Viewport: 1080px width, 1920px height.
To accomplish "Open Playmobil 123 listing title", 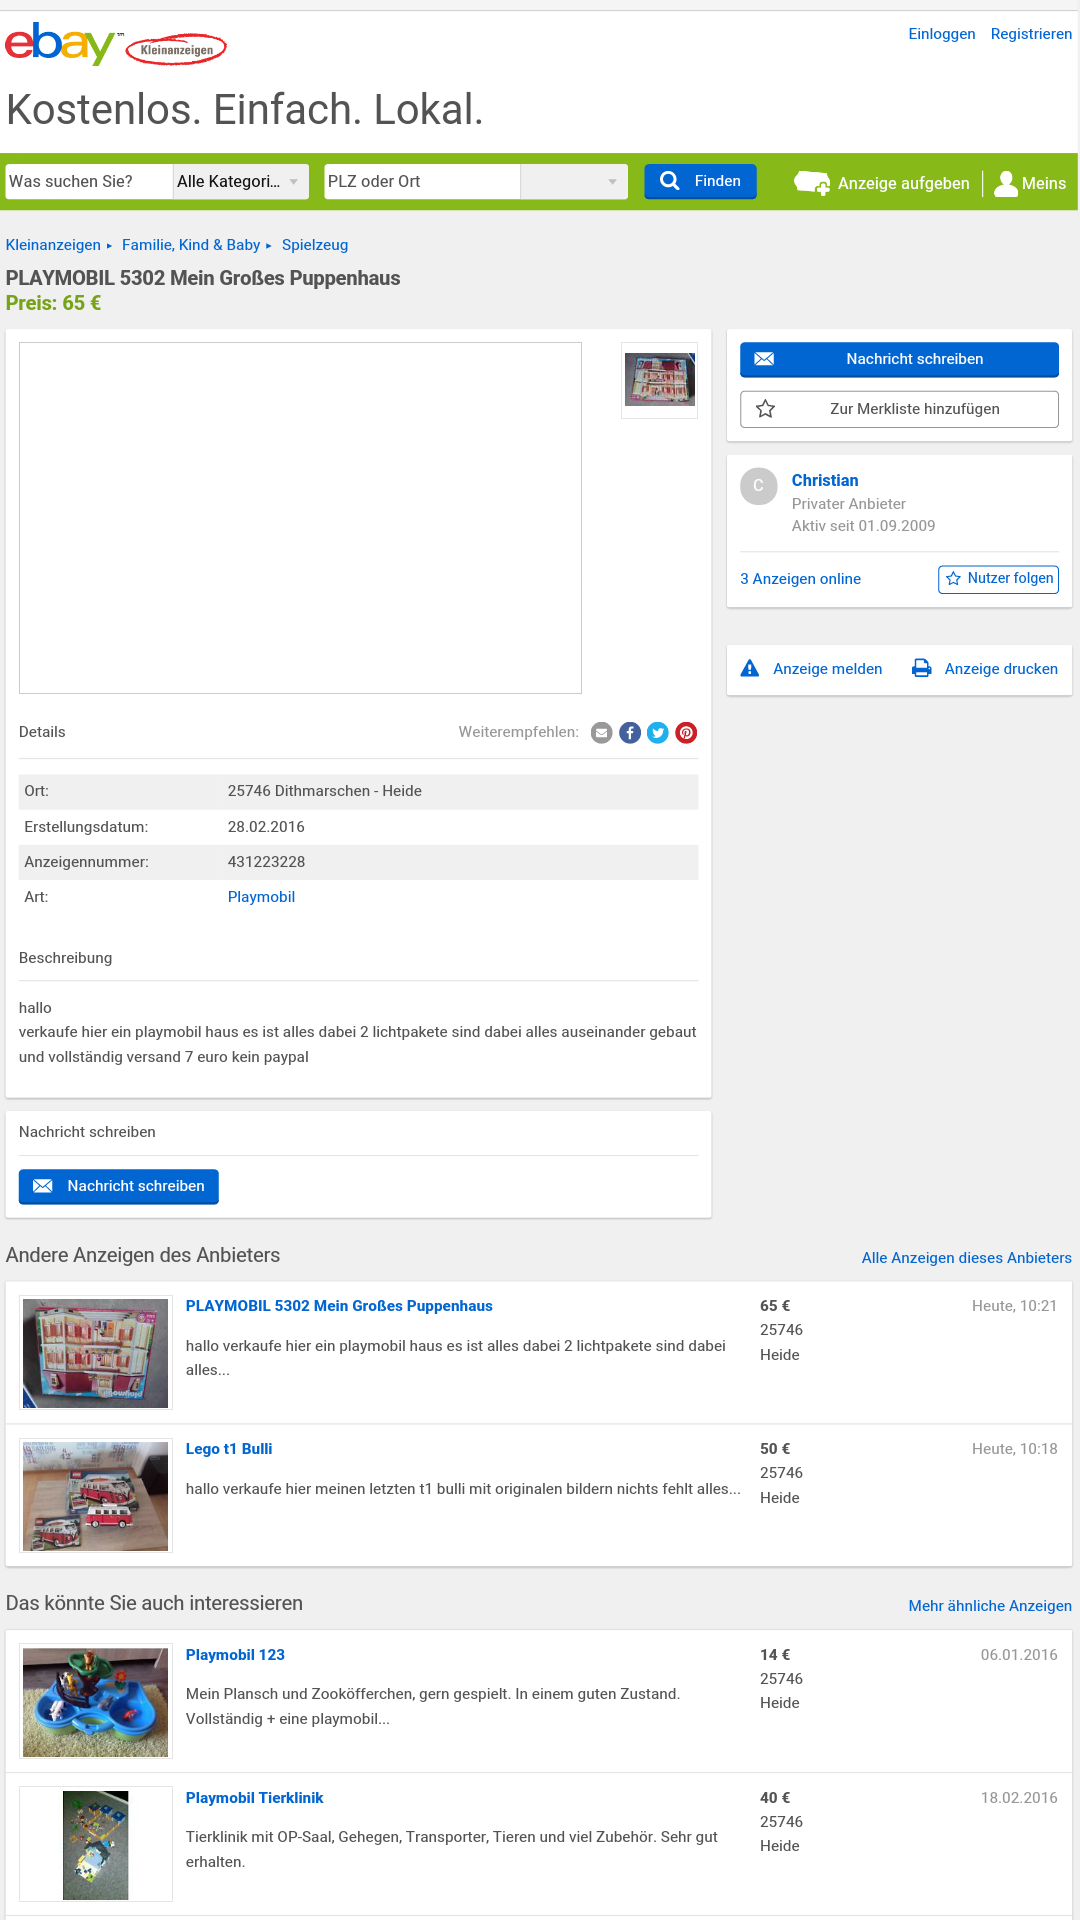I will (235, 1655).
